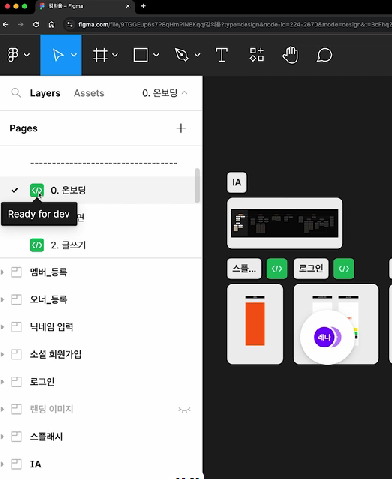Expand the 스플래시 layer
Image resolution: width=392 pixels, height=479 pixels.
tap(3, 436)
